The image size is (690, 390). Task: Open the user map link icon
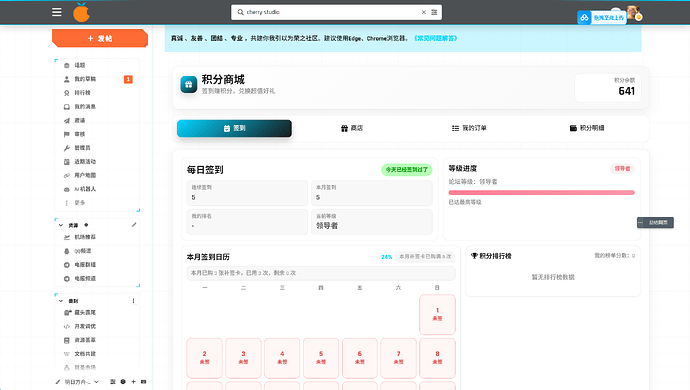tap(66, 175)
